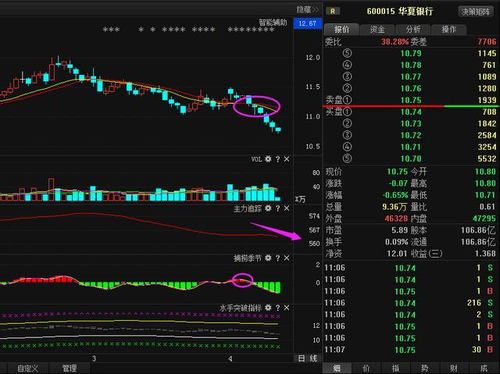Show help for 水手突破指标
This screenshot has width=500, height=374.
click(x=277, y=308)
